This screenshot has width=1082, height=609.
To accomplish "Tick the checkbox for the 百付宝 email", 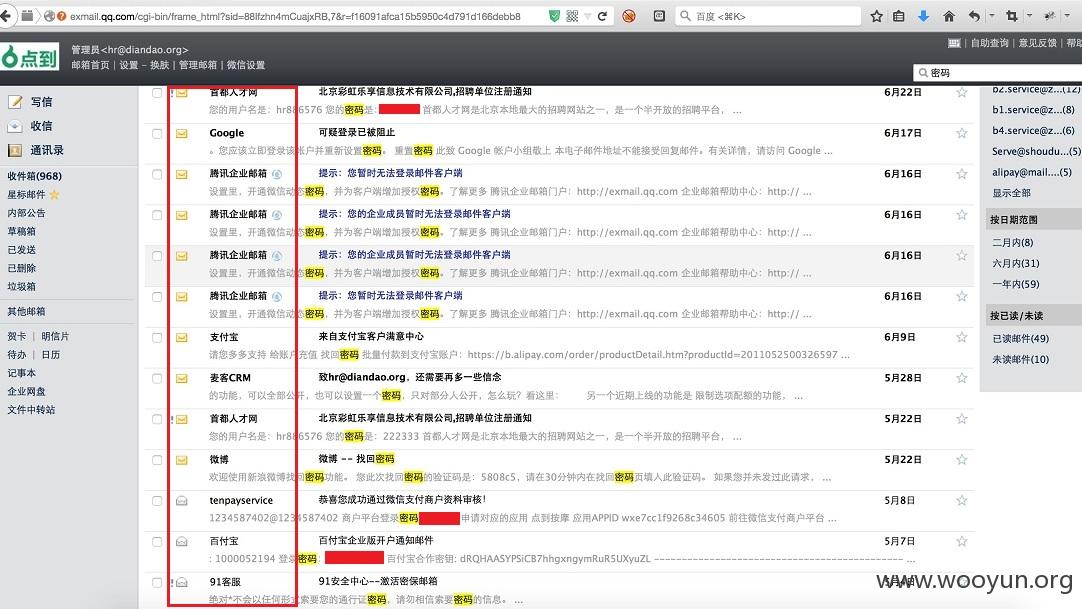I will pyautogui.click(x=157, y=542).
